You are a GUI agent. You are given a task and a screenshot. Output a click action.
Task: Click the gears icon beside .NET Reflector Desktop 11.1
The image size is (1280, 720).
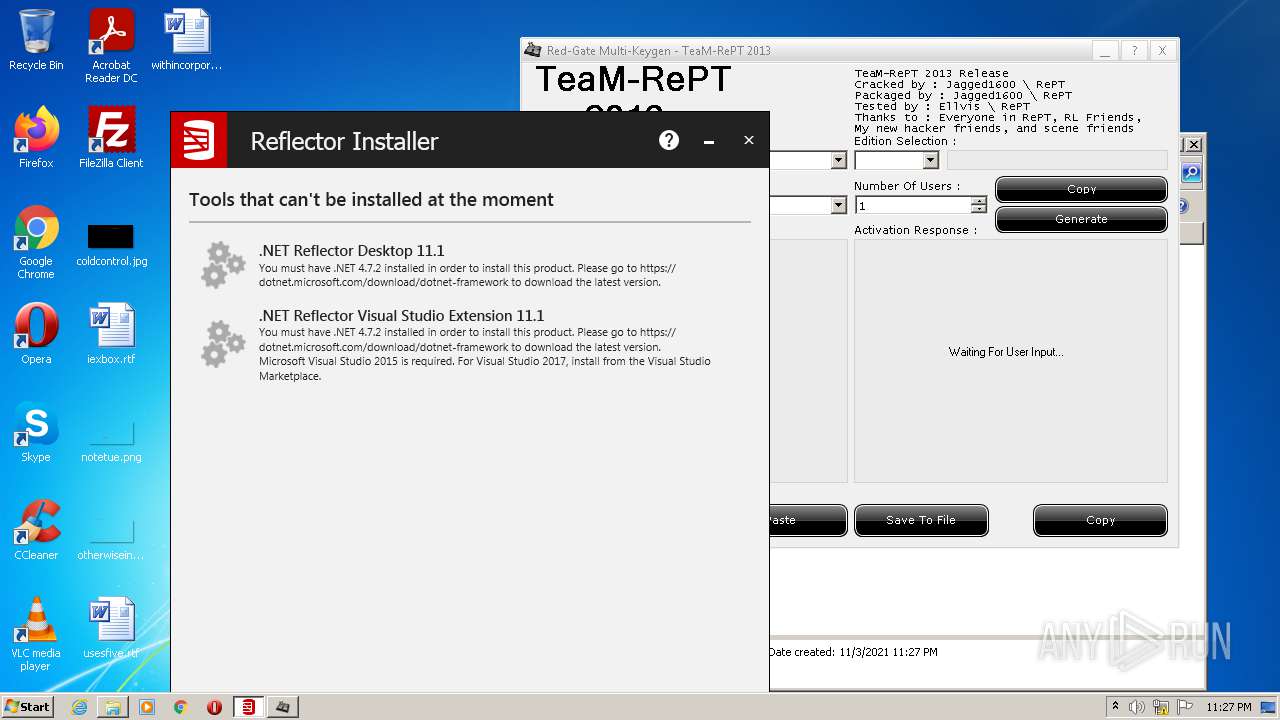222,265
